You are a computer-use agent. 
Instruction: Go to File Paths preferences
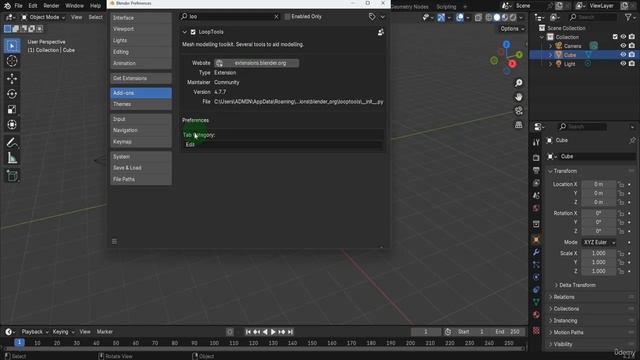click(141, 179)
